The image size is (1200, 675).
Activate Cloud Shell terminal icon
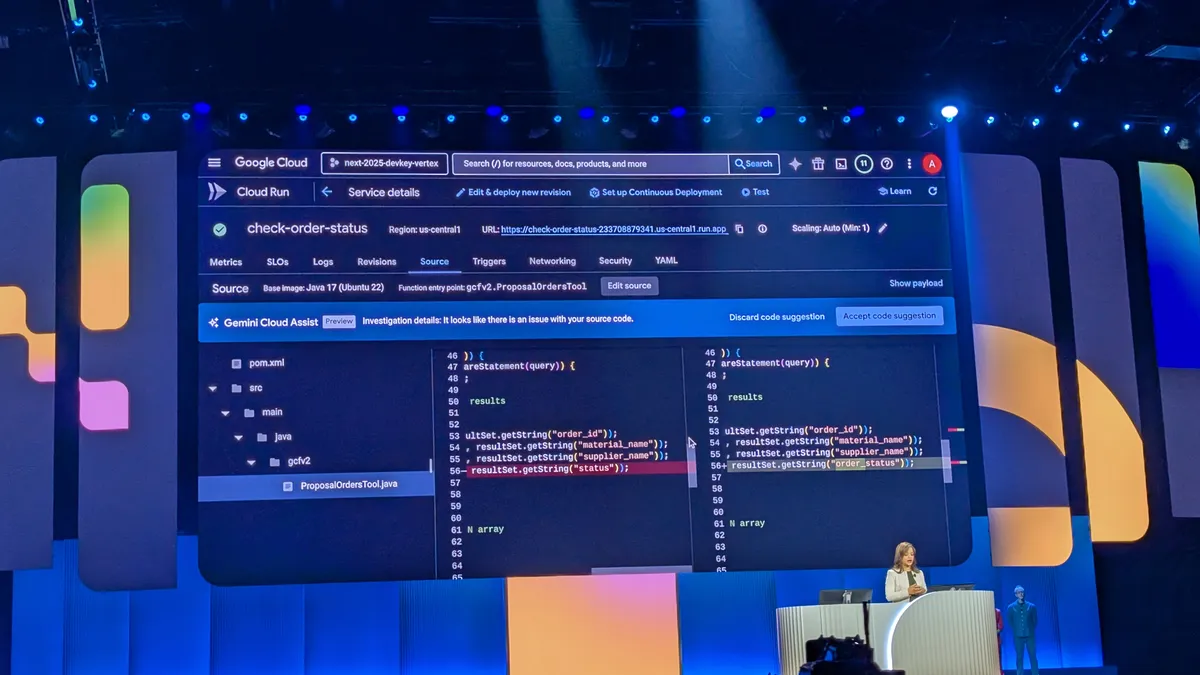841,164
